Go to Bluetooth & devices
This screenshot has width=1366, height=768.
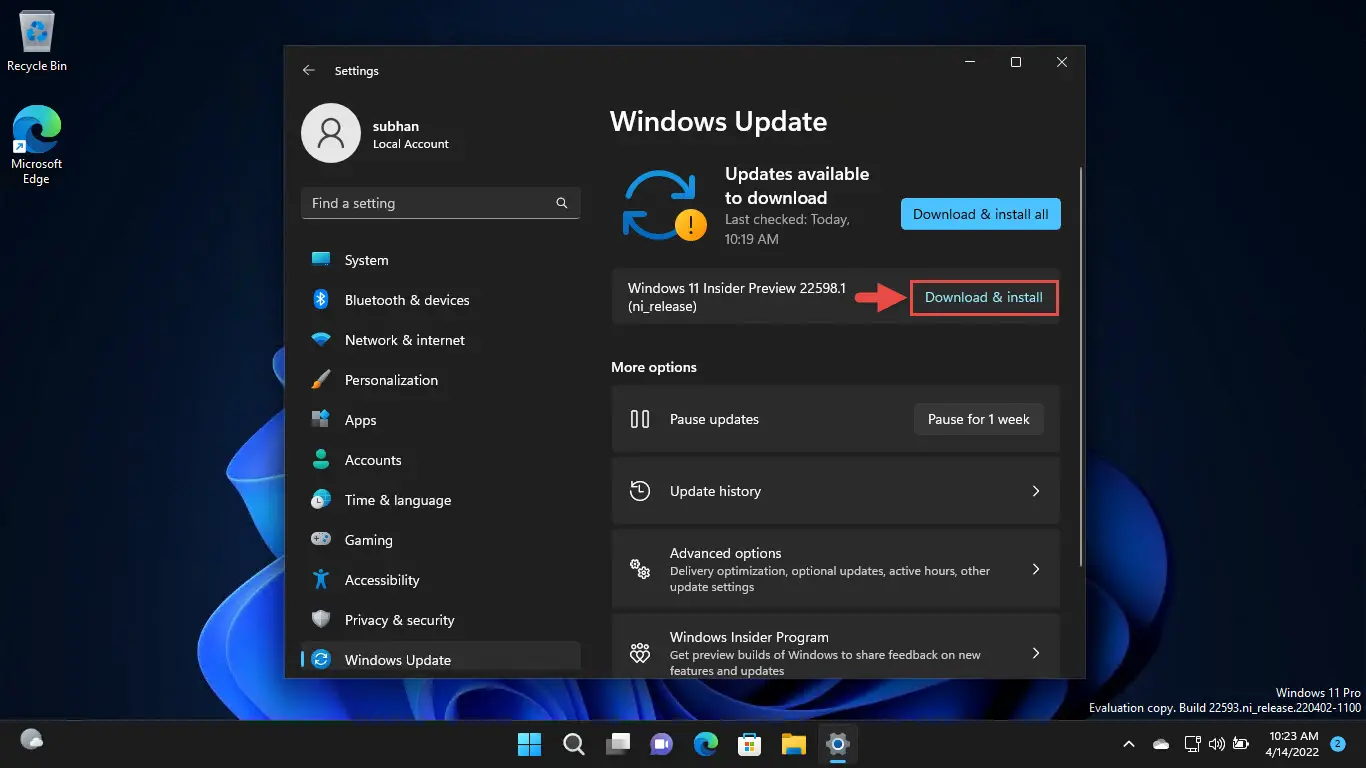click(x=440, y=300)
